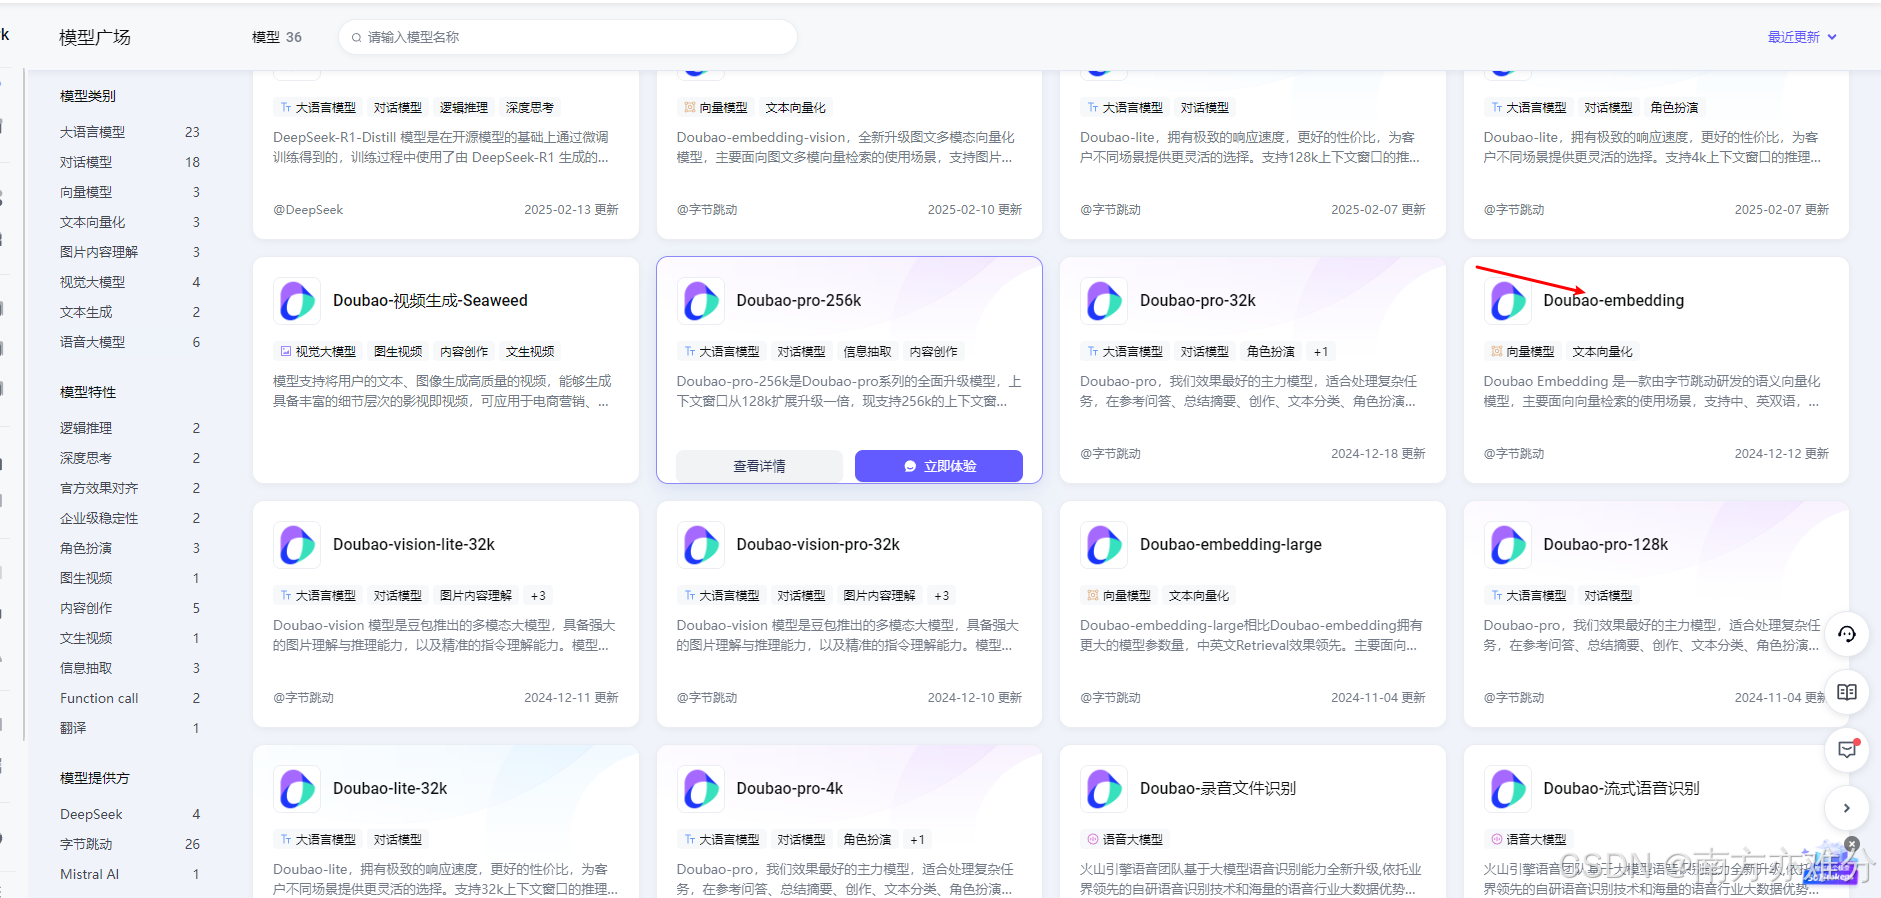Open the Doubao-流式语音识别 model title
The image size is (1881, 898).
[x=1621, y=788]
